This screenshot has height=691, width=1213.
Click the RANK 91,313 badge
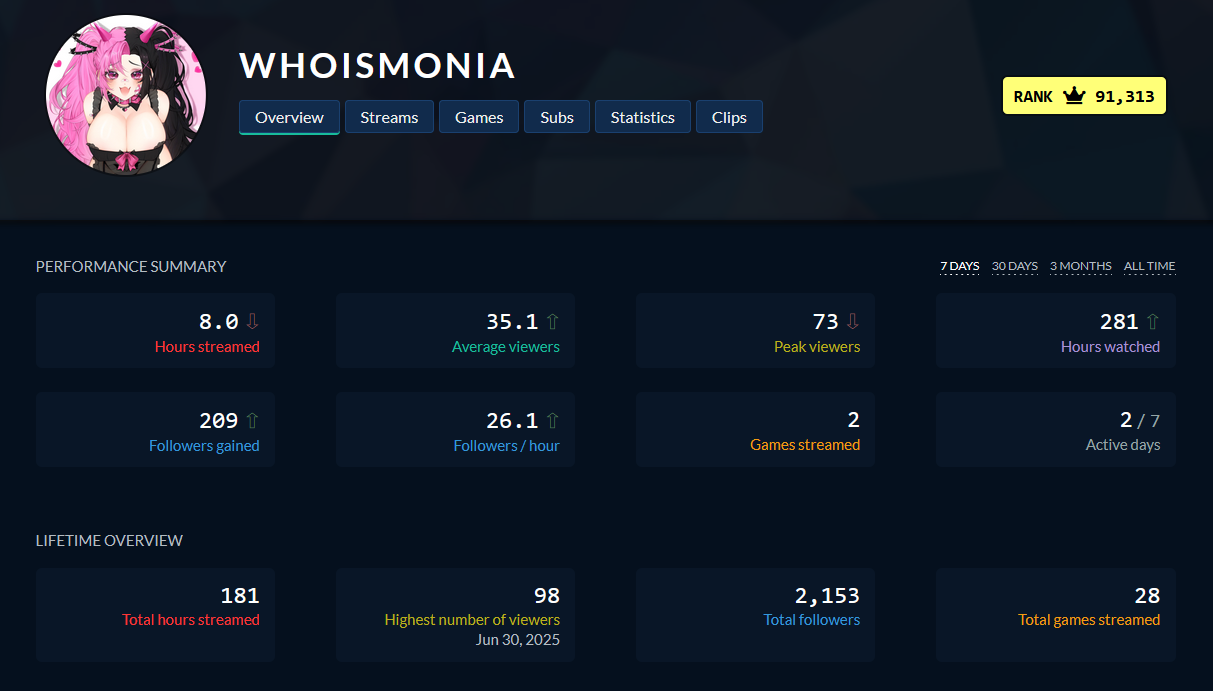(1084, 96)
